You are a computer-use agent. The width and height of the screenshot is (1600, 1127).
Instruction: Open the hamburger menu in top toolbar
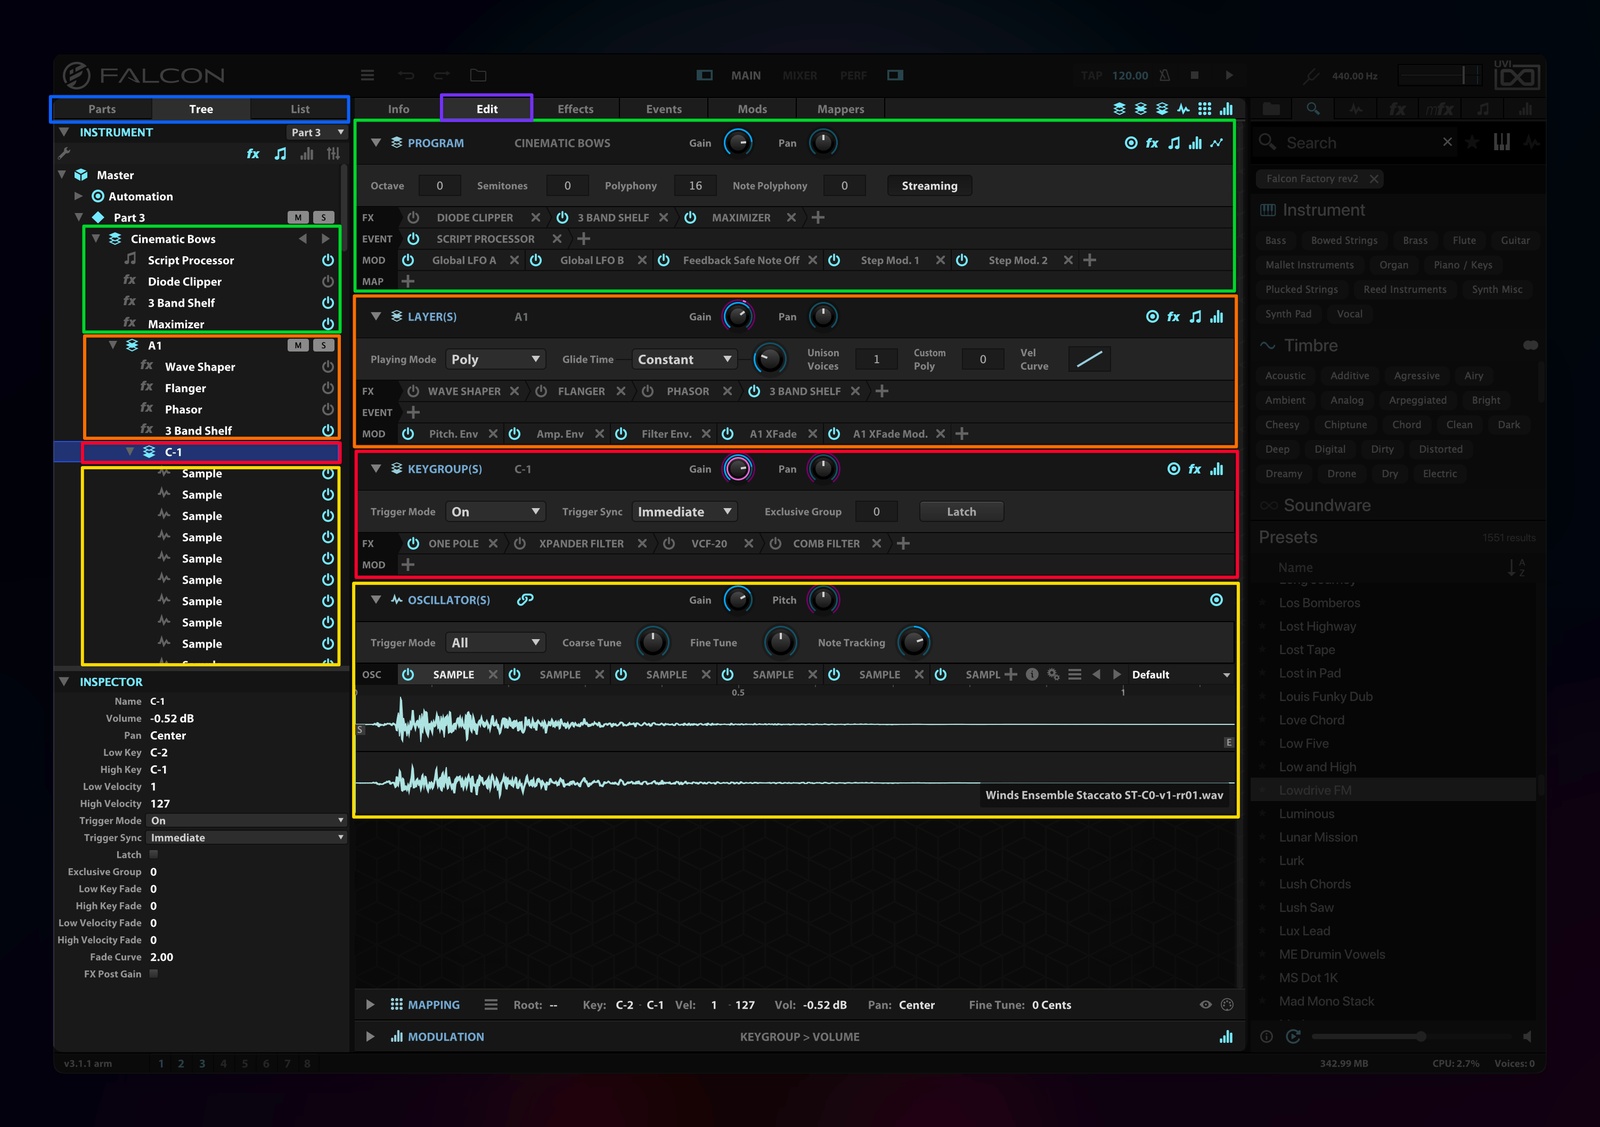coord(367,75)
